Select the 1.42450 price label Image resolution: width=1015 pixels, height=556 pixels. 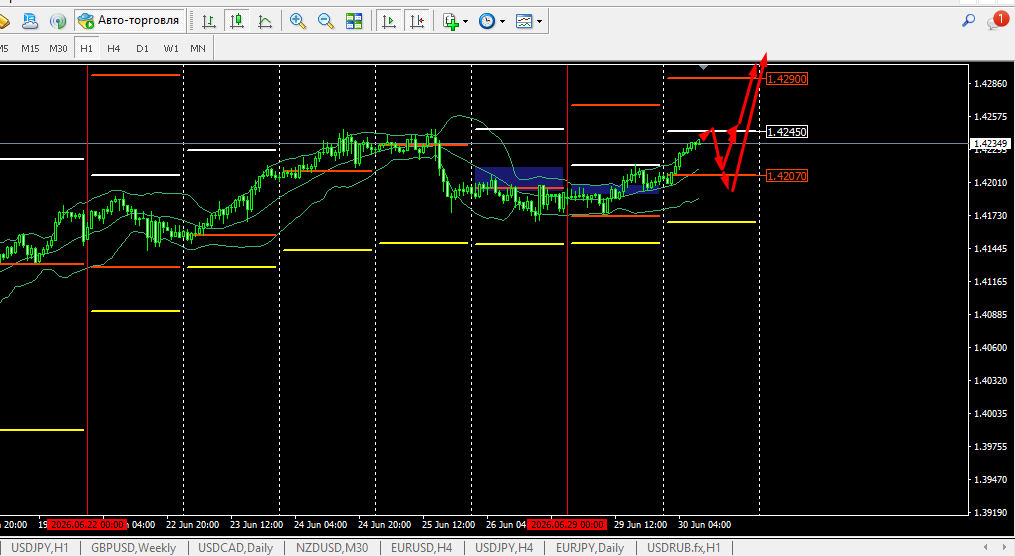tap(786, 132)
